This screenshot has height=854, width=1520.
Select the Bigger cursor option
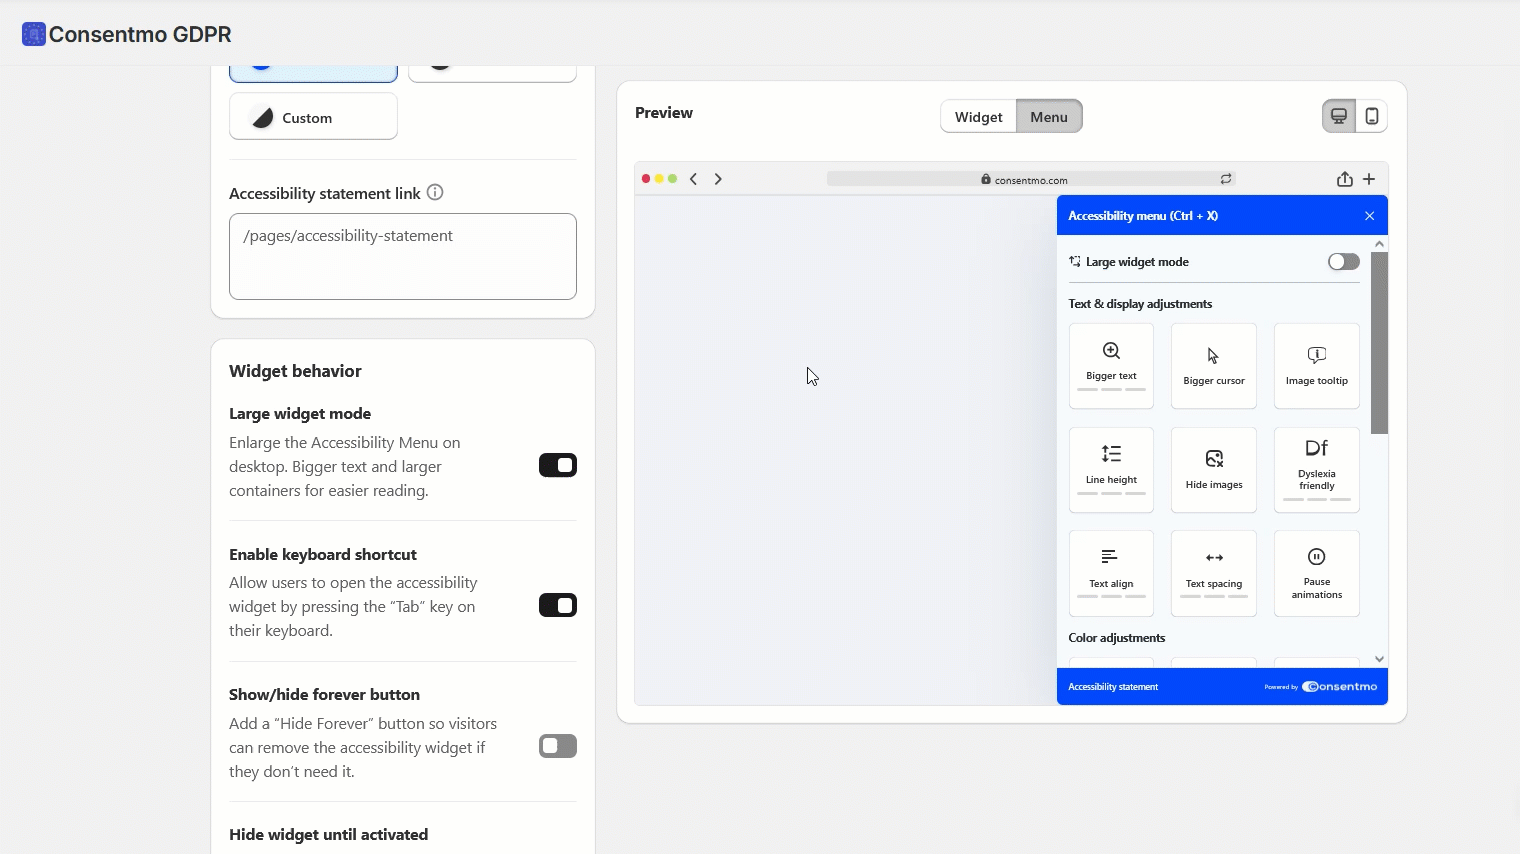pos(1213,366)
